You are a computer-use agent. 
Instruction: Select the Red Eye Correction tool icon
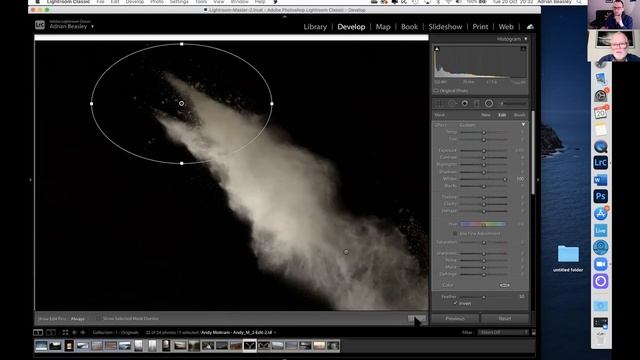pyautogui.click(x=465, y=103)
